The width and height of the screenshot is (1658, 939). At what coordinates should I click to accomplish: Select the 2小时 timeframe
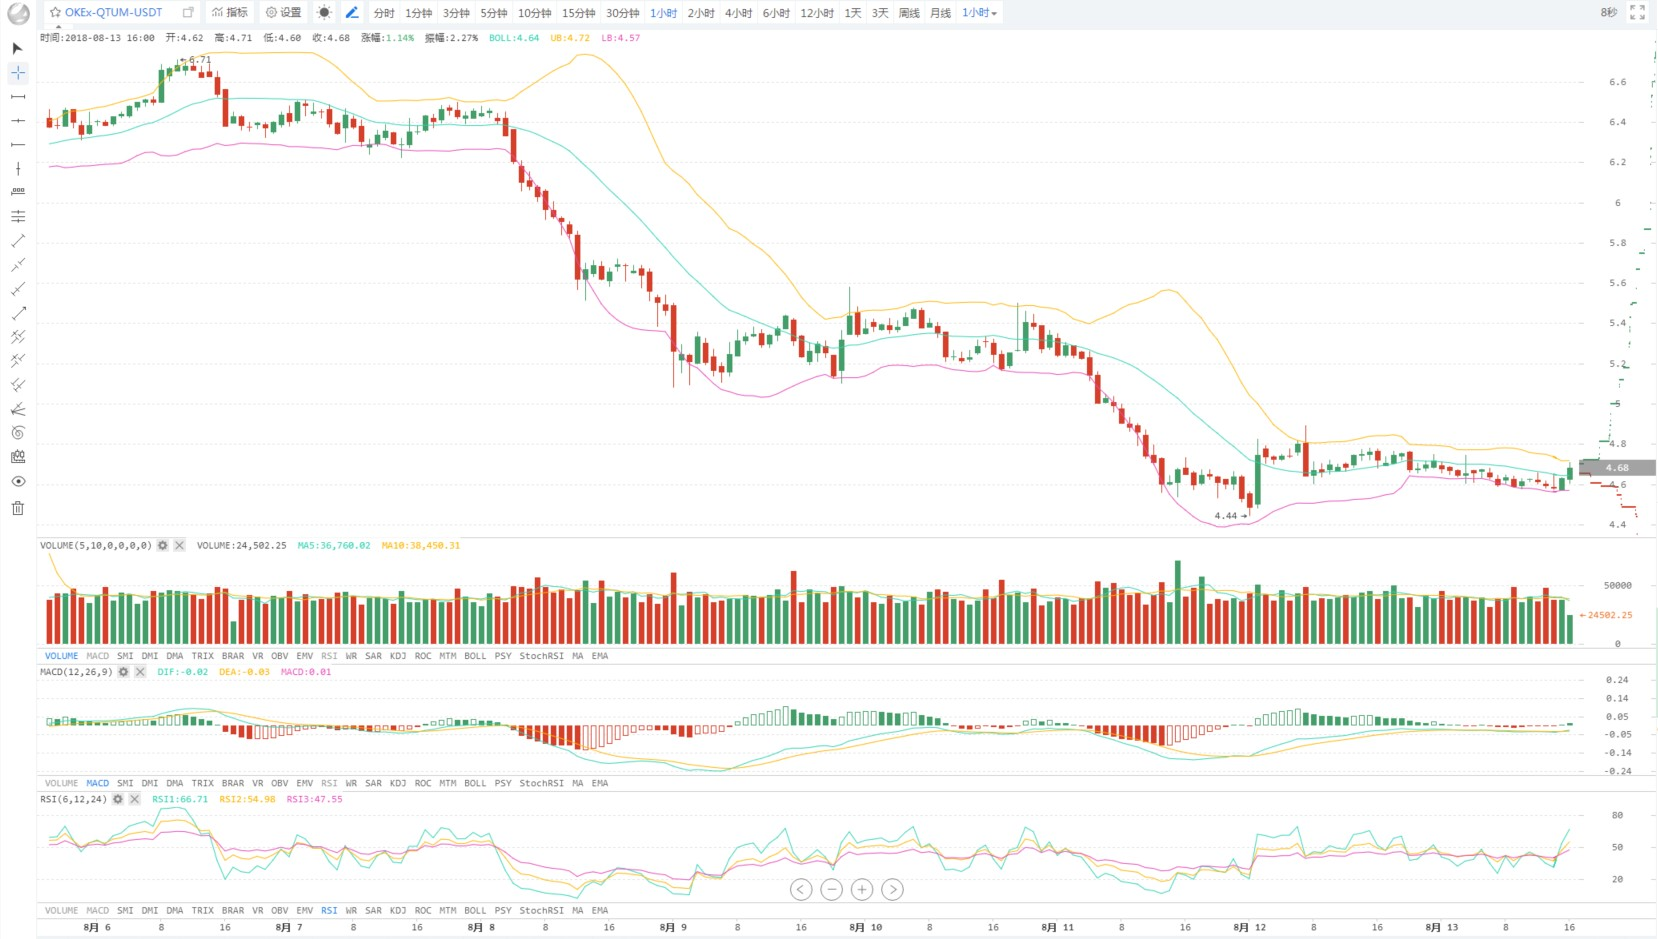pos(701,13)
